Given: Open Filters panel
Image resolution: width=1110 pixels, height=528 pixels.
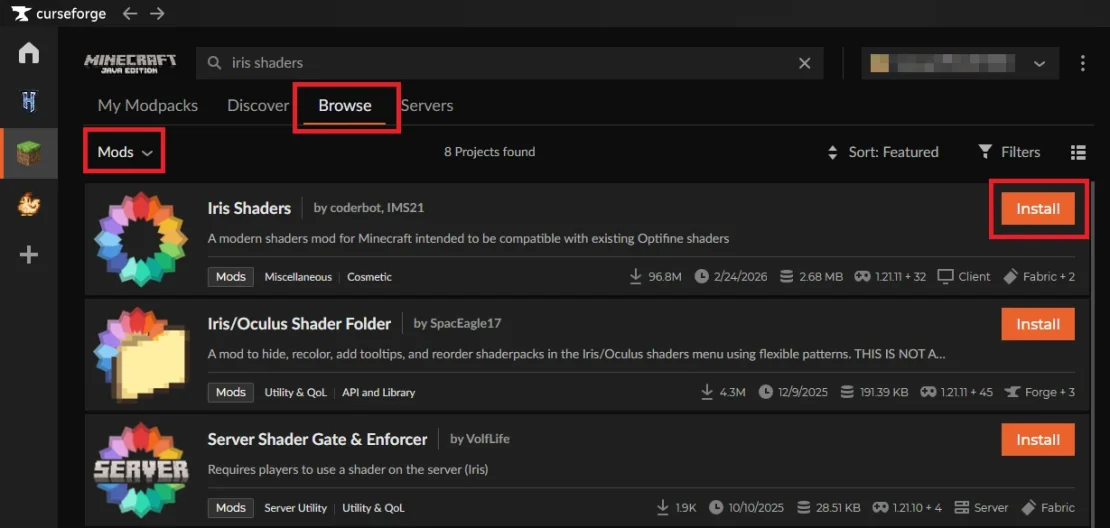Looking at the screenshot, I should [1009, 152].
